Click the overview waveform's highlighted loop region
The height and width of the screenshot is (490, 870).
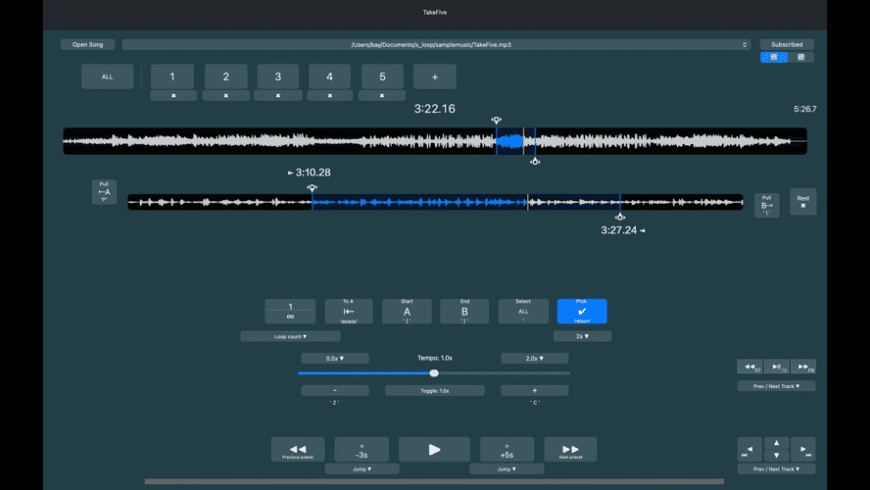515,141
